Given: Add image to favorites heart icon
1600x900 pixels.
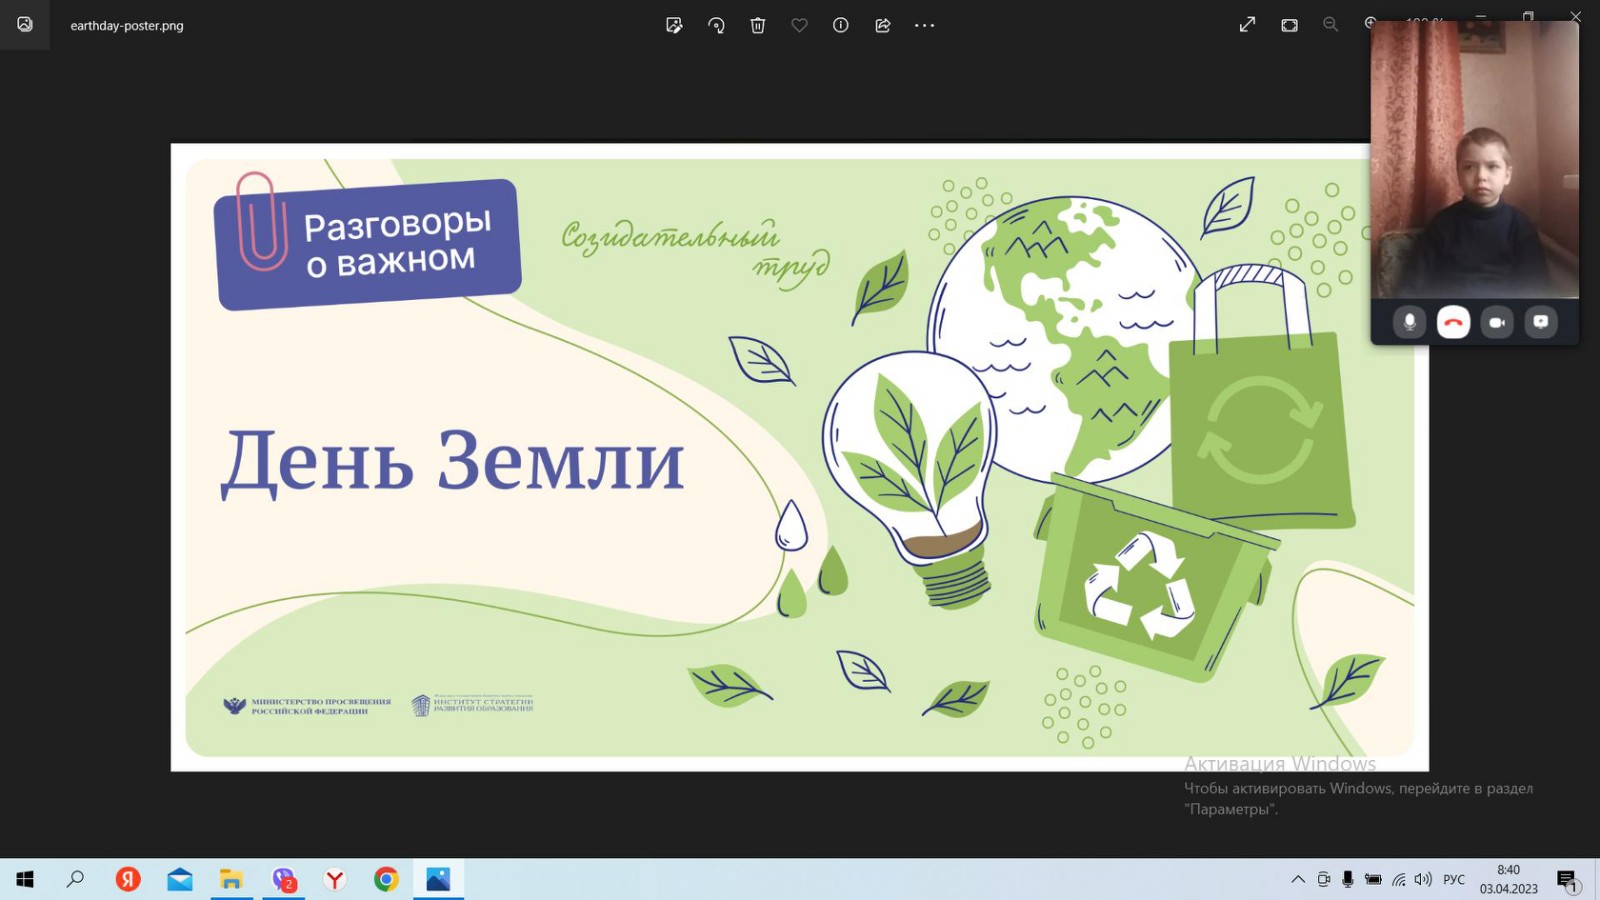Looking at the screenshot, I should point(799,25).
